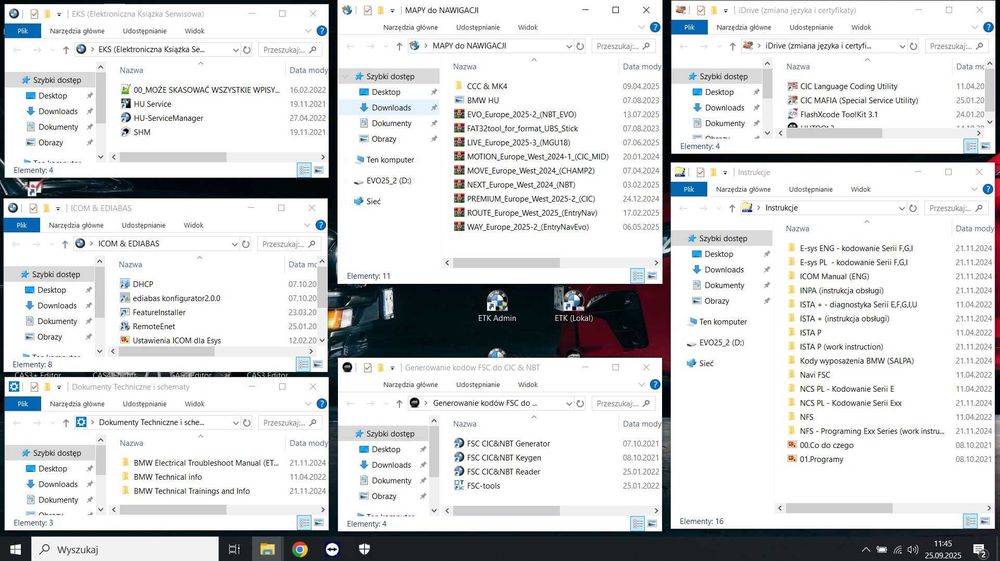
Task: Toggle details view in MAPY do NAWIGACJI window
Action: click(x=637, y=275)
